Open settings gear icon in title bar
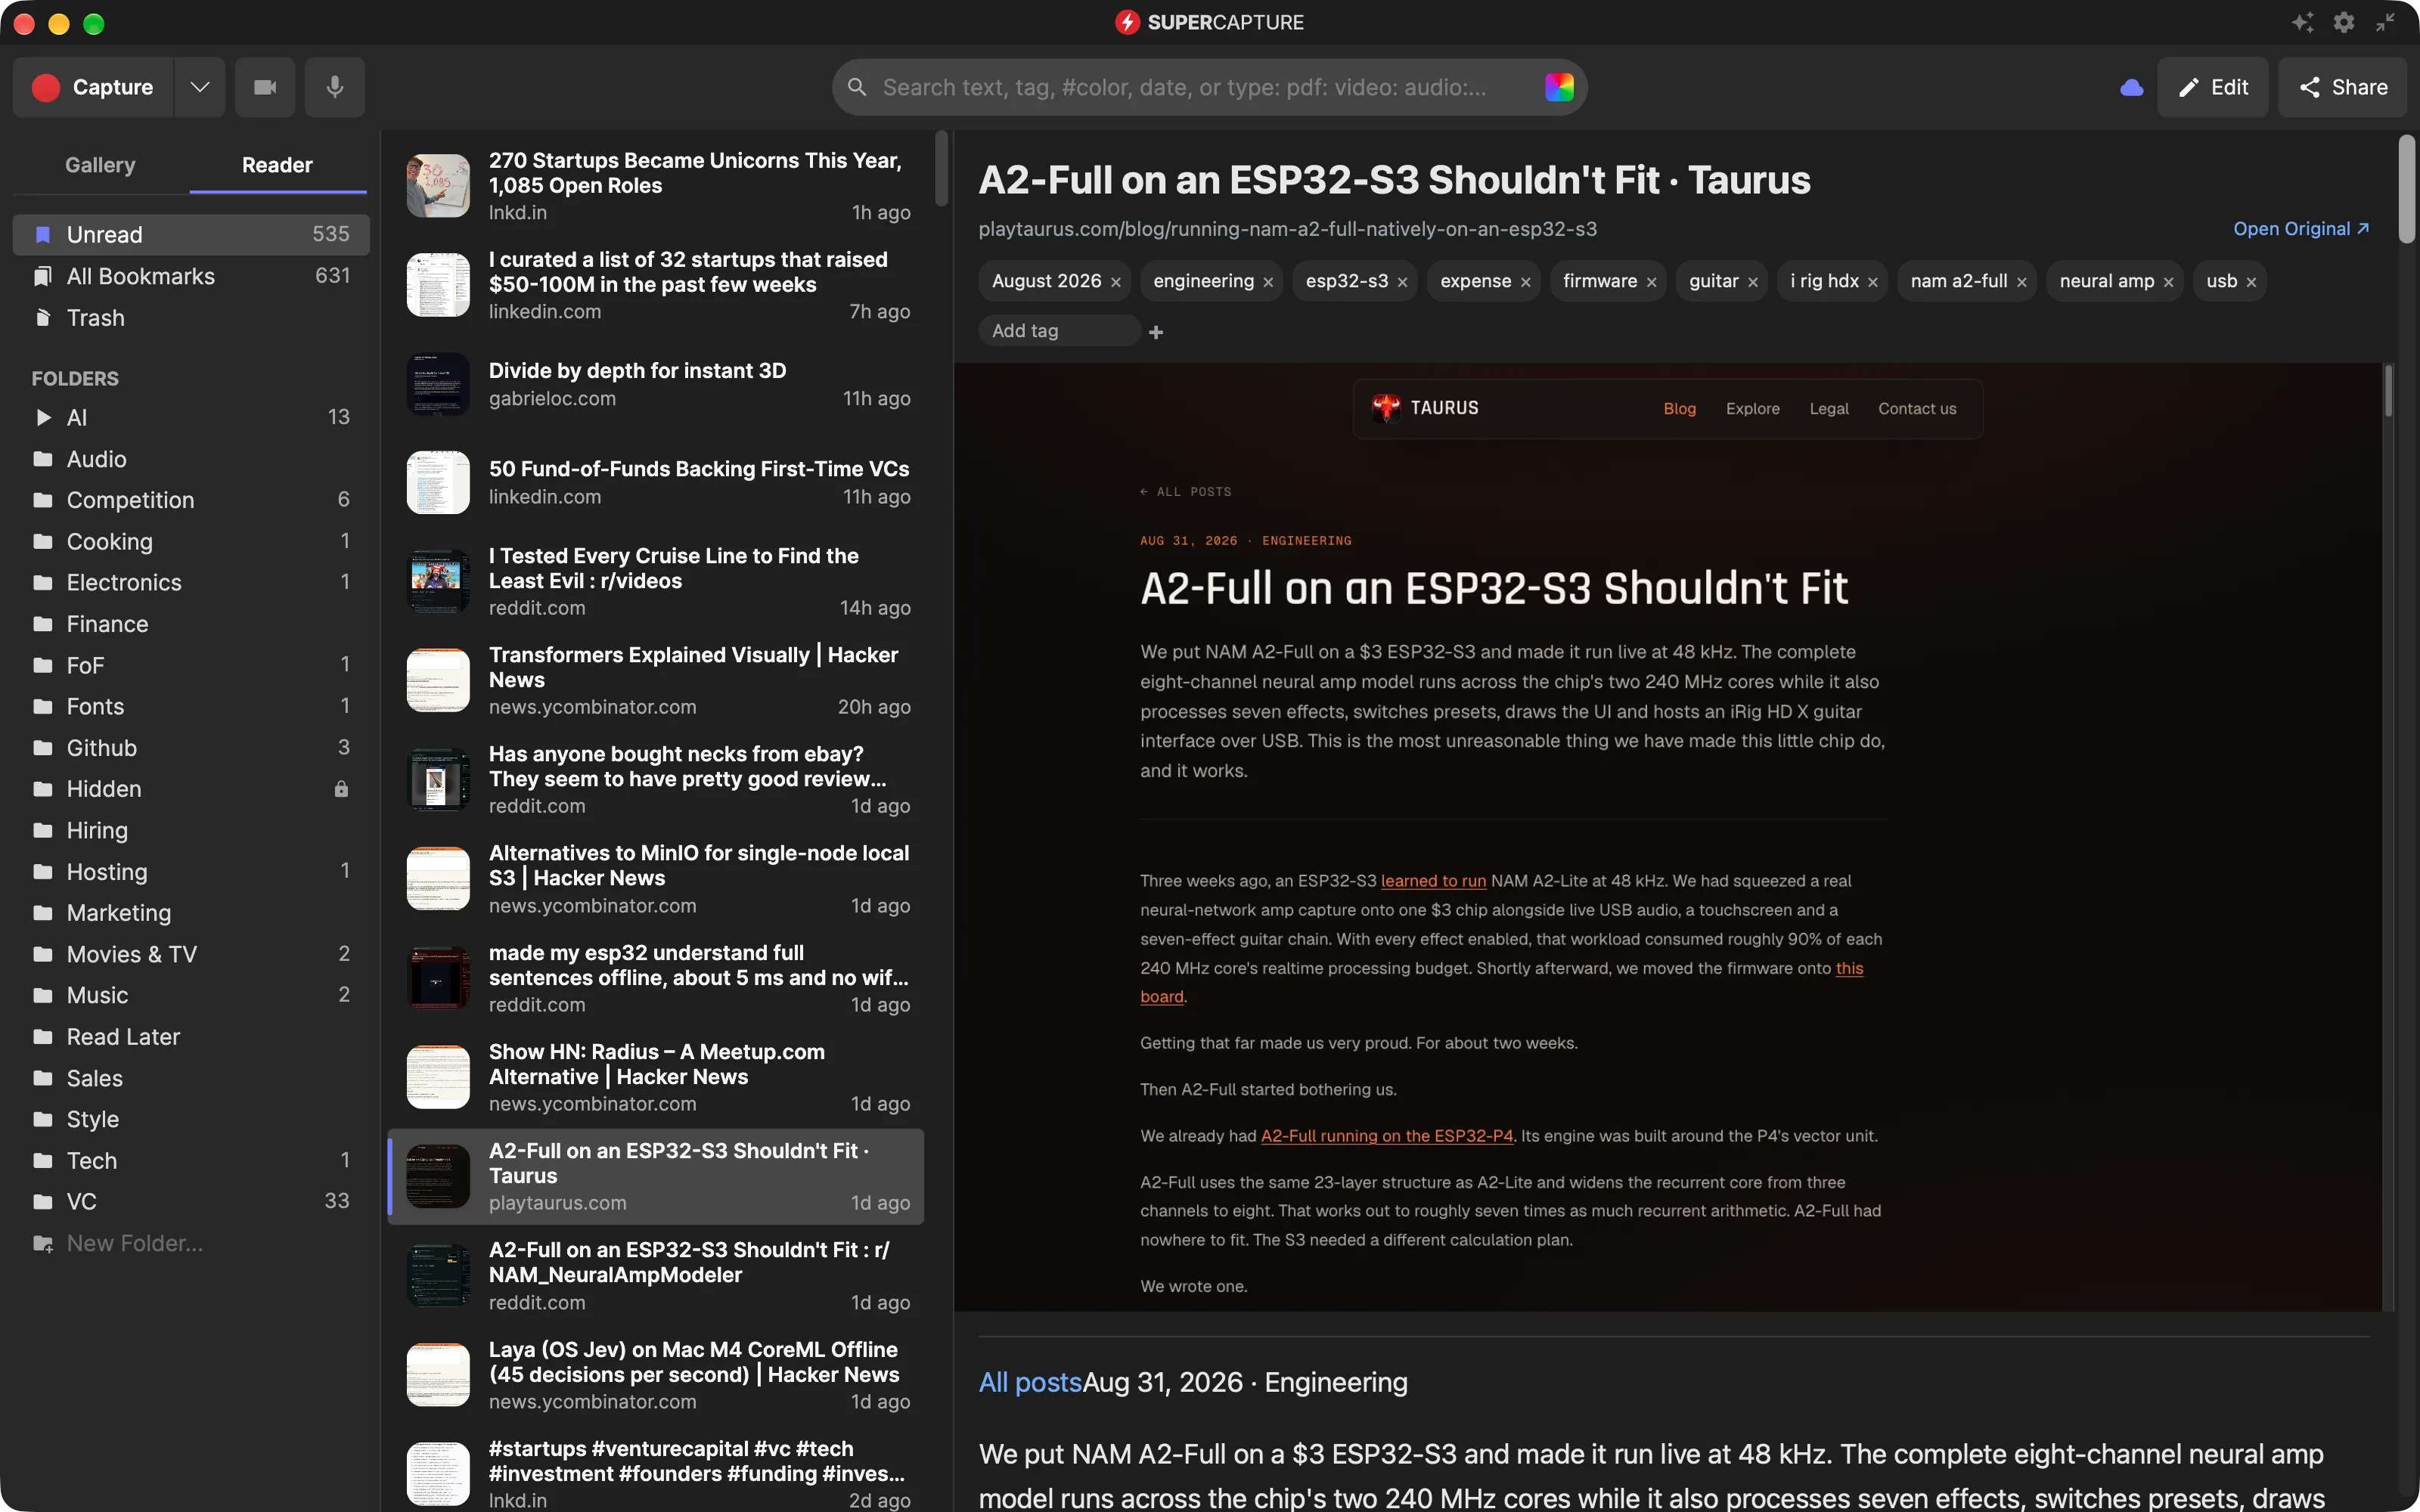The height and width of the screenshot is (1512, 2420). point(2344,22)
